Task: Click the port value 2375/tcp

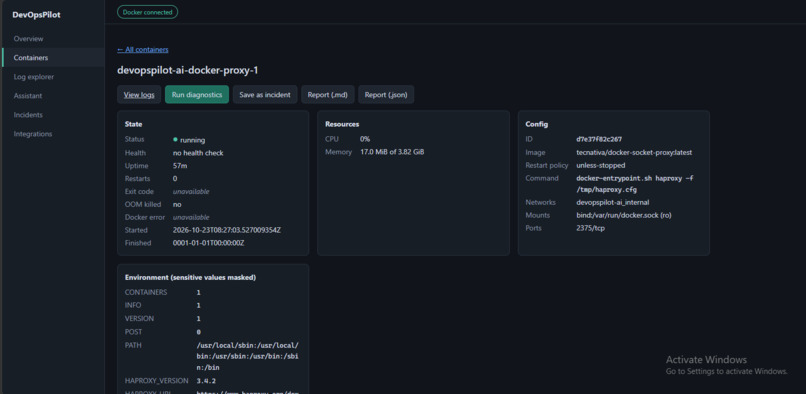Action: [x=591, y=228]
